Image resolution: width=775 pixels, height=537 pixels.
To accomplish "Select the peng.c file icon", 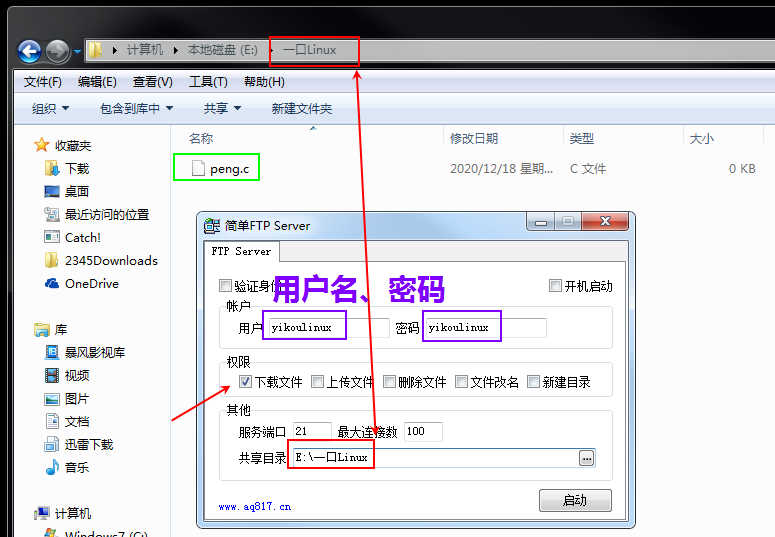I will coord(198,169).
